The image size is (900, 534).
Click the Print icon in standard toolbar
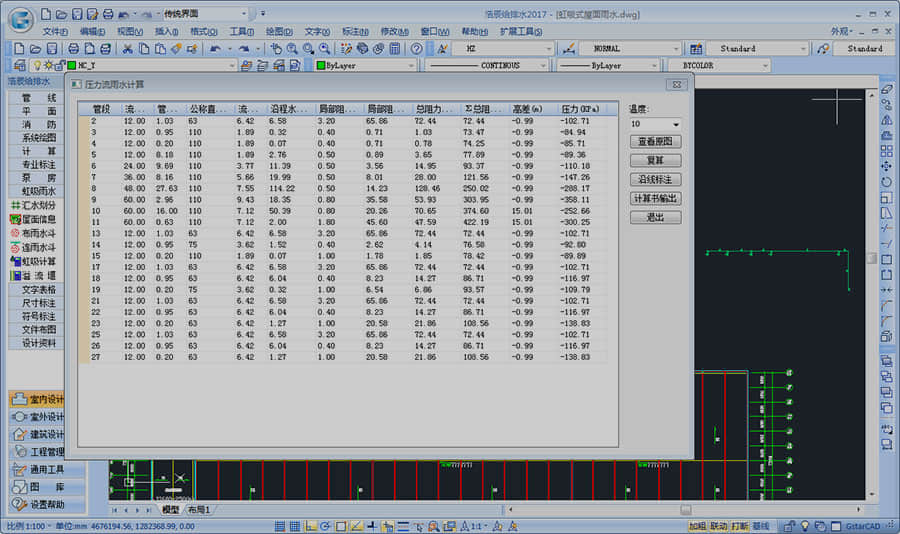click(x=73, y=48)
